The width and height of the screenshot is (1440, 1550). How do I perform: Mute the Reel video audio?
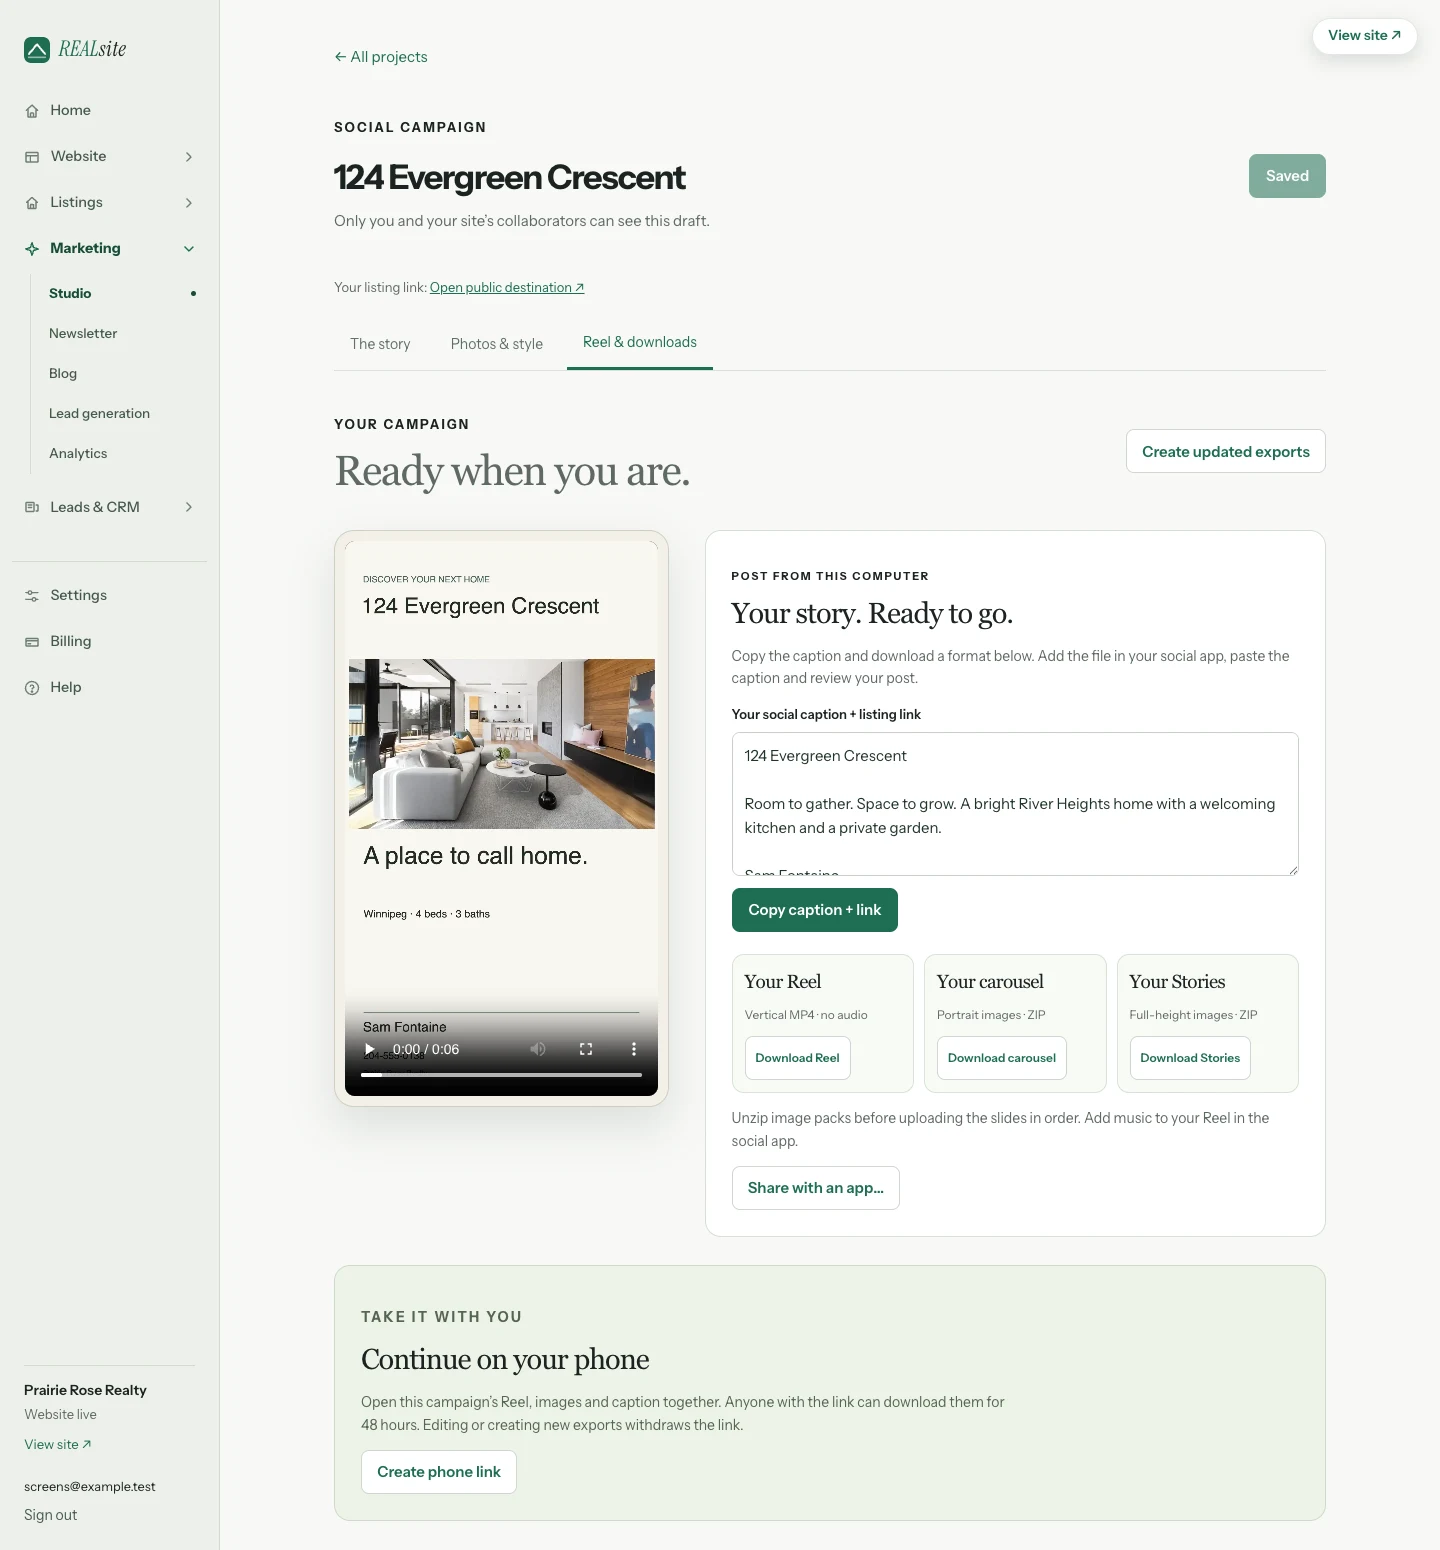(538, 1049)
